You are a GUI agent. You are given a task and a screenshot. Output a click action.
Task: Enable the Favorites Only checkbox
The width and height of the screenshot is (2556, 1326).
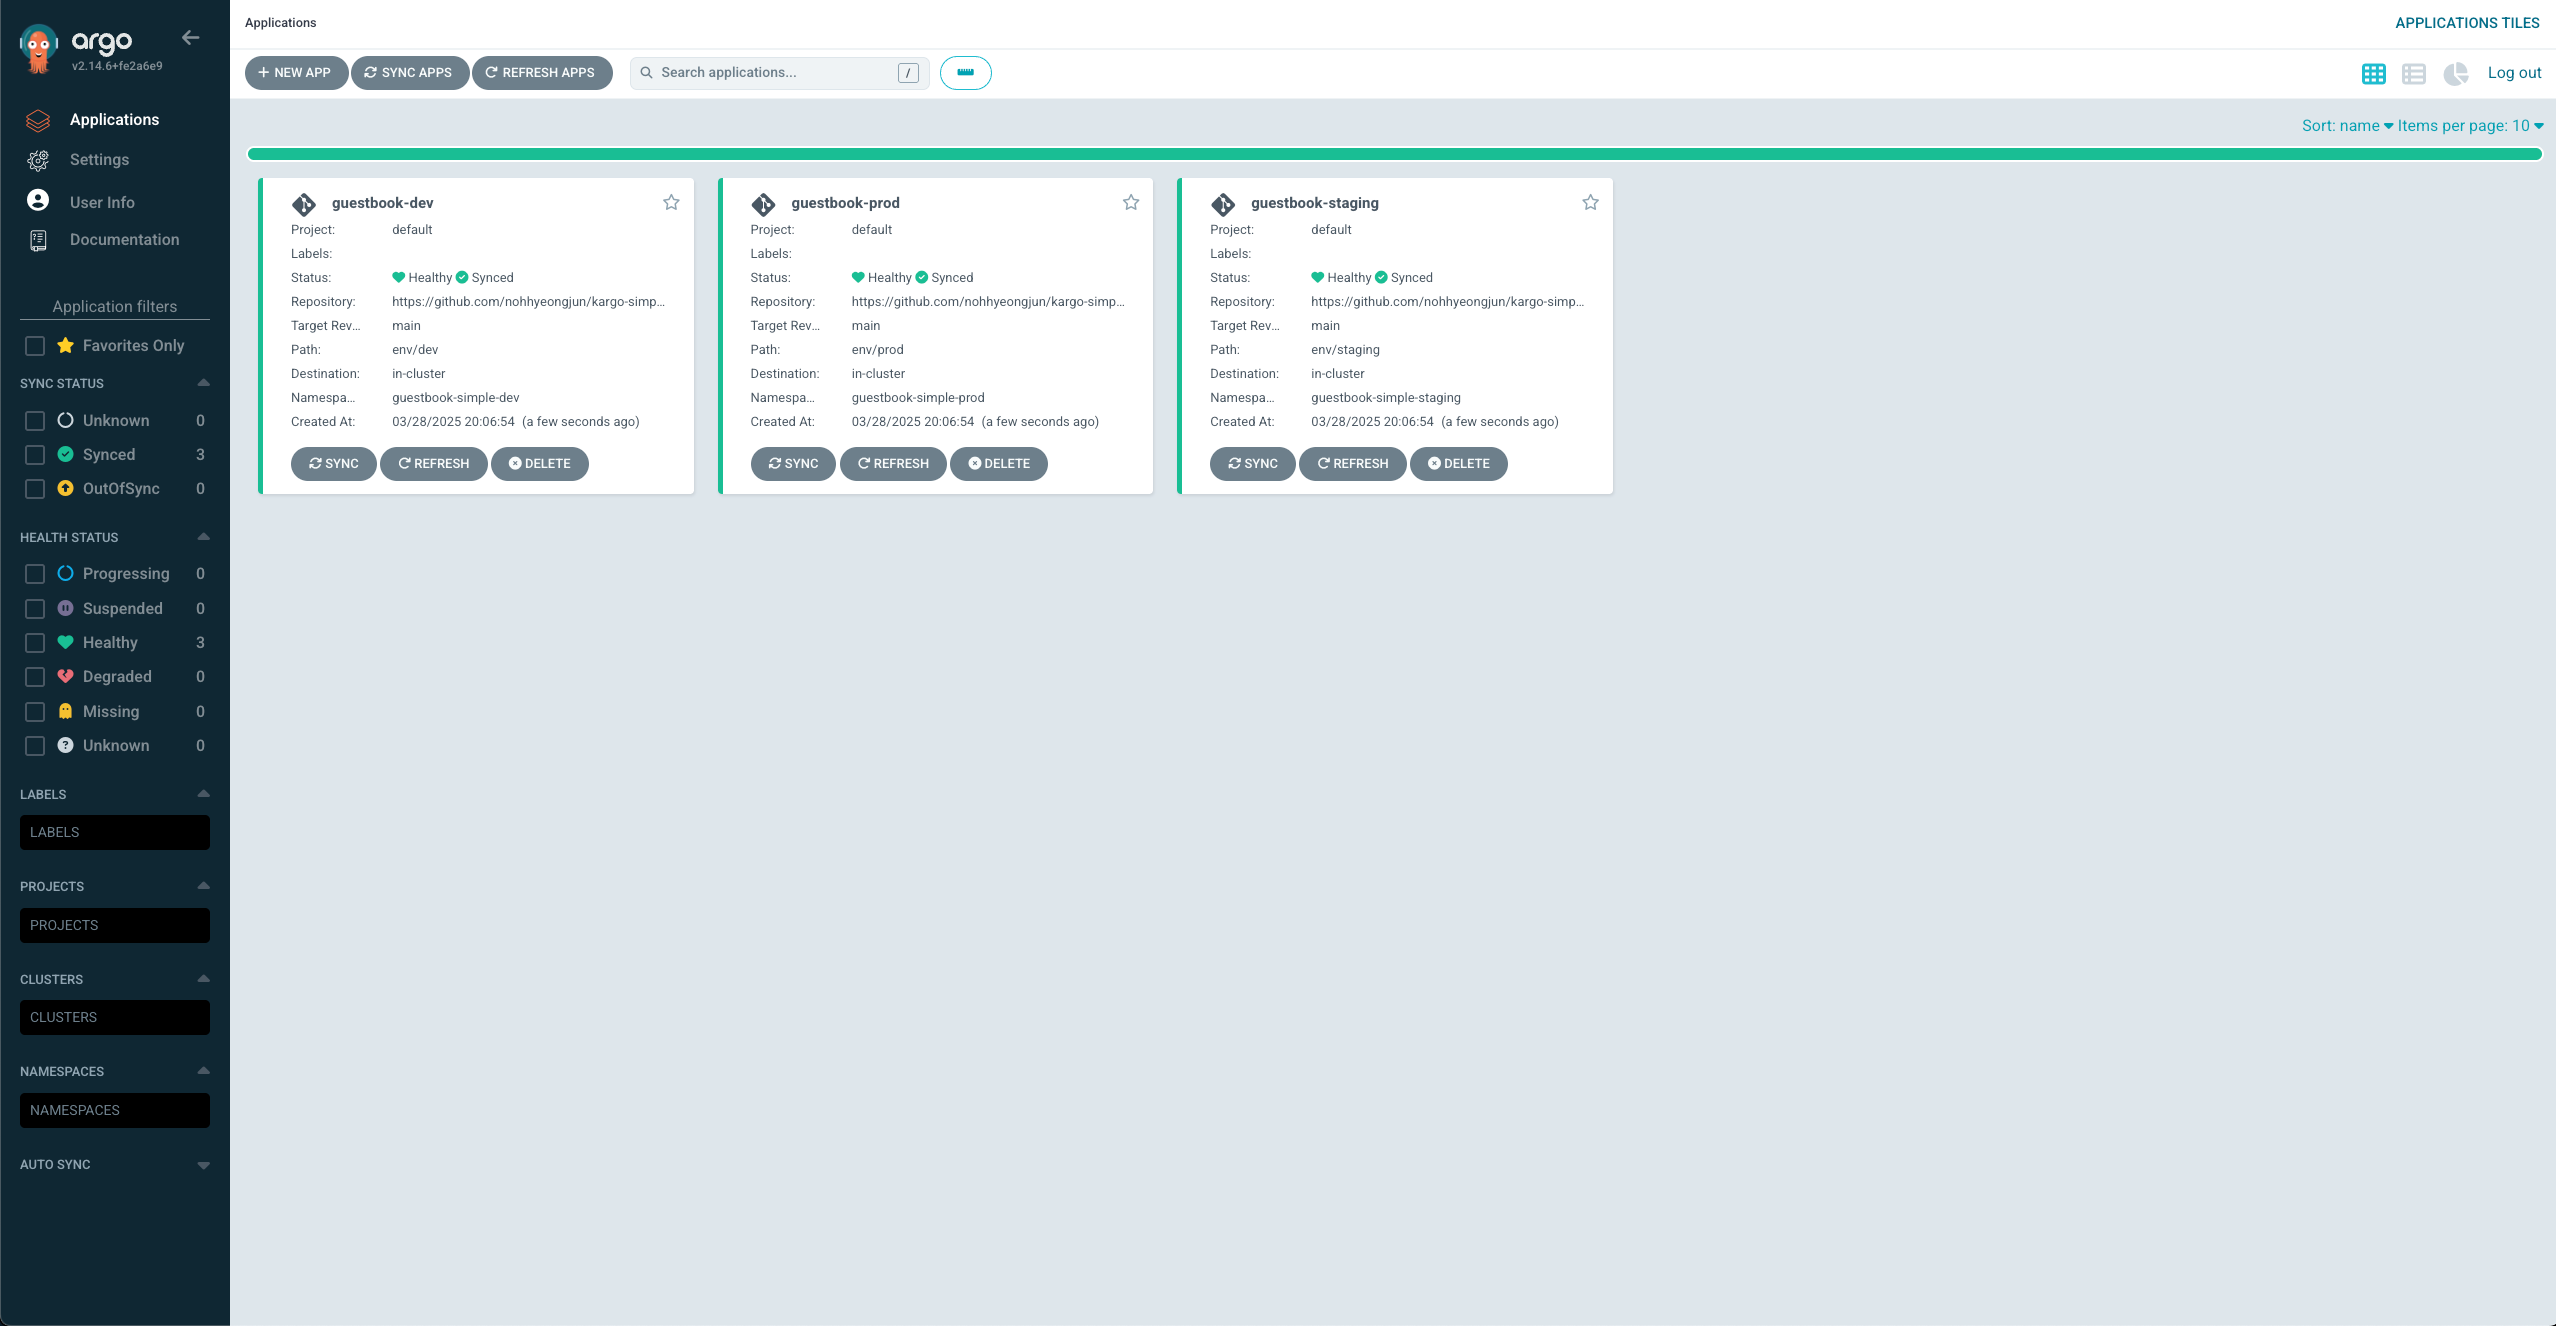[35, 346]
